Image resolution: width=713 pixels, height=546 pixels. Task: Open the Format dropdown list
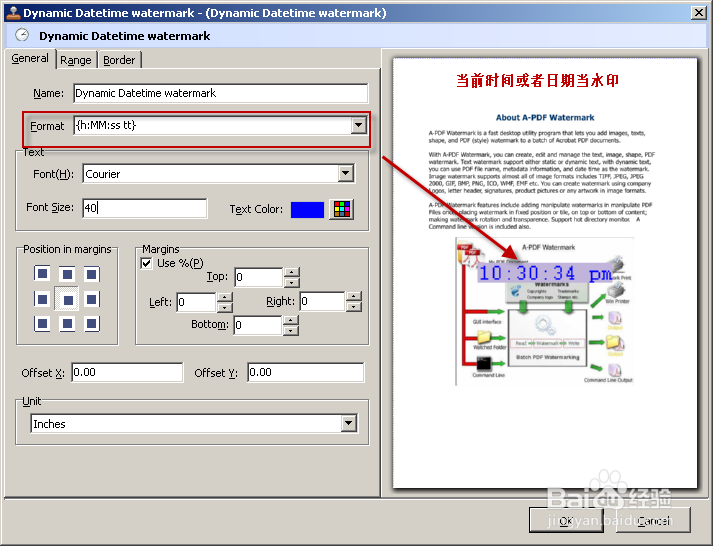pos(359,125)
